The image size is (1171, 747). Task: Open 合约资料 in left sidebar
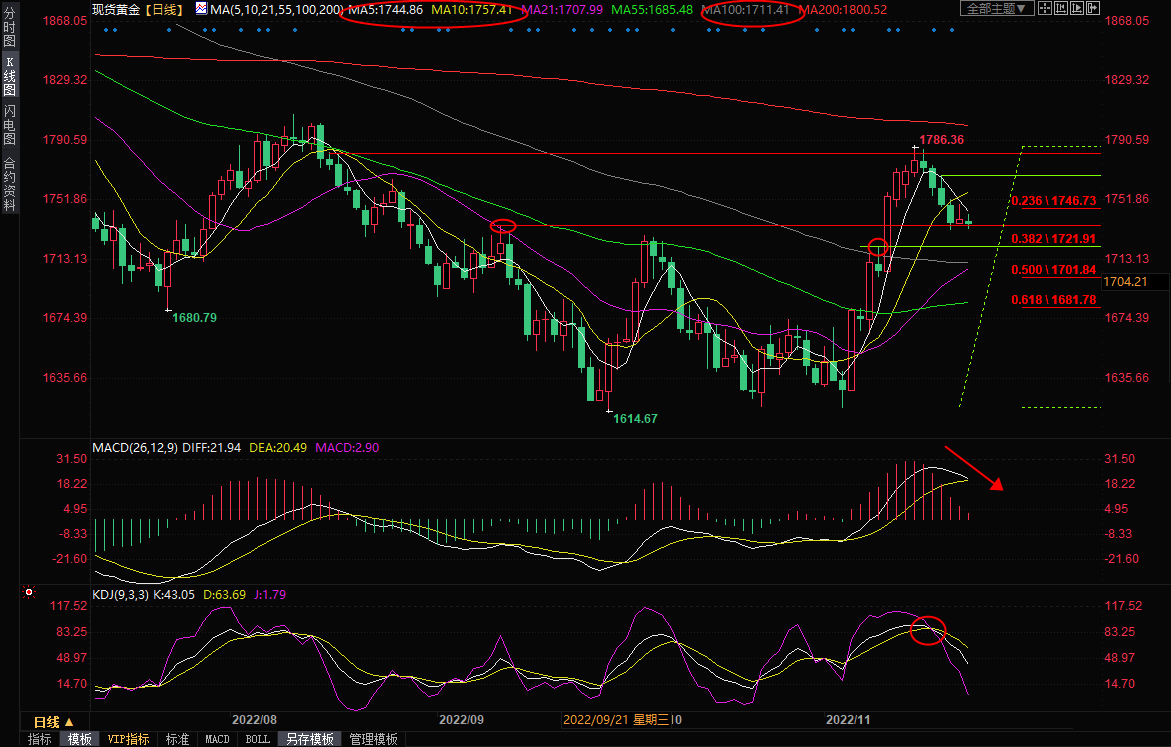(9, 183)
